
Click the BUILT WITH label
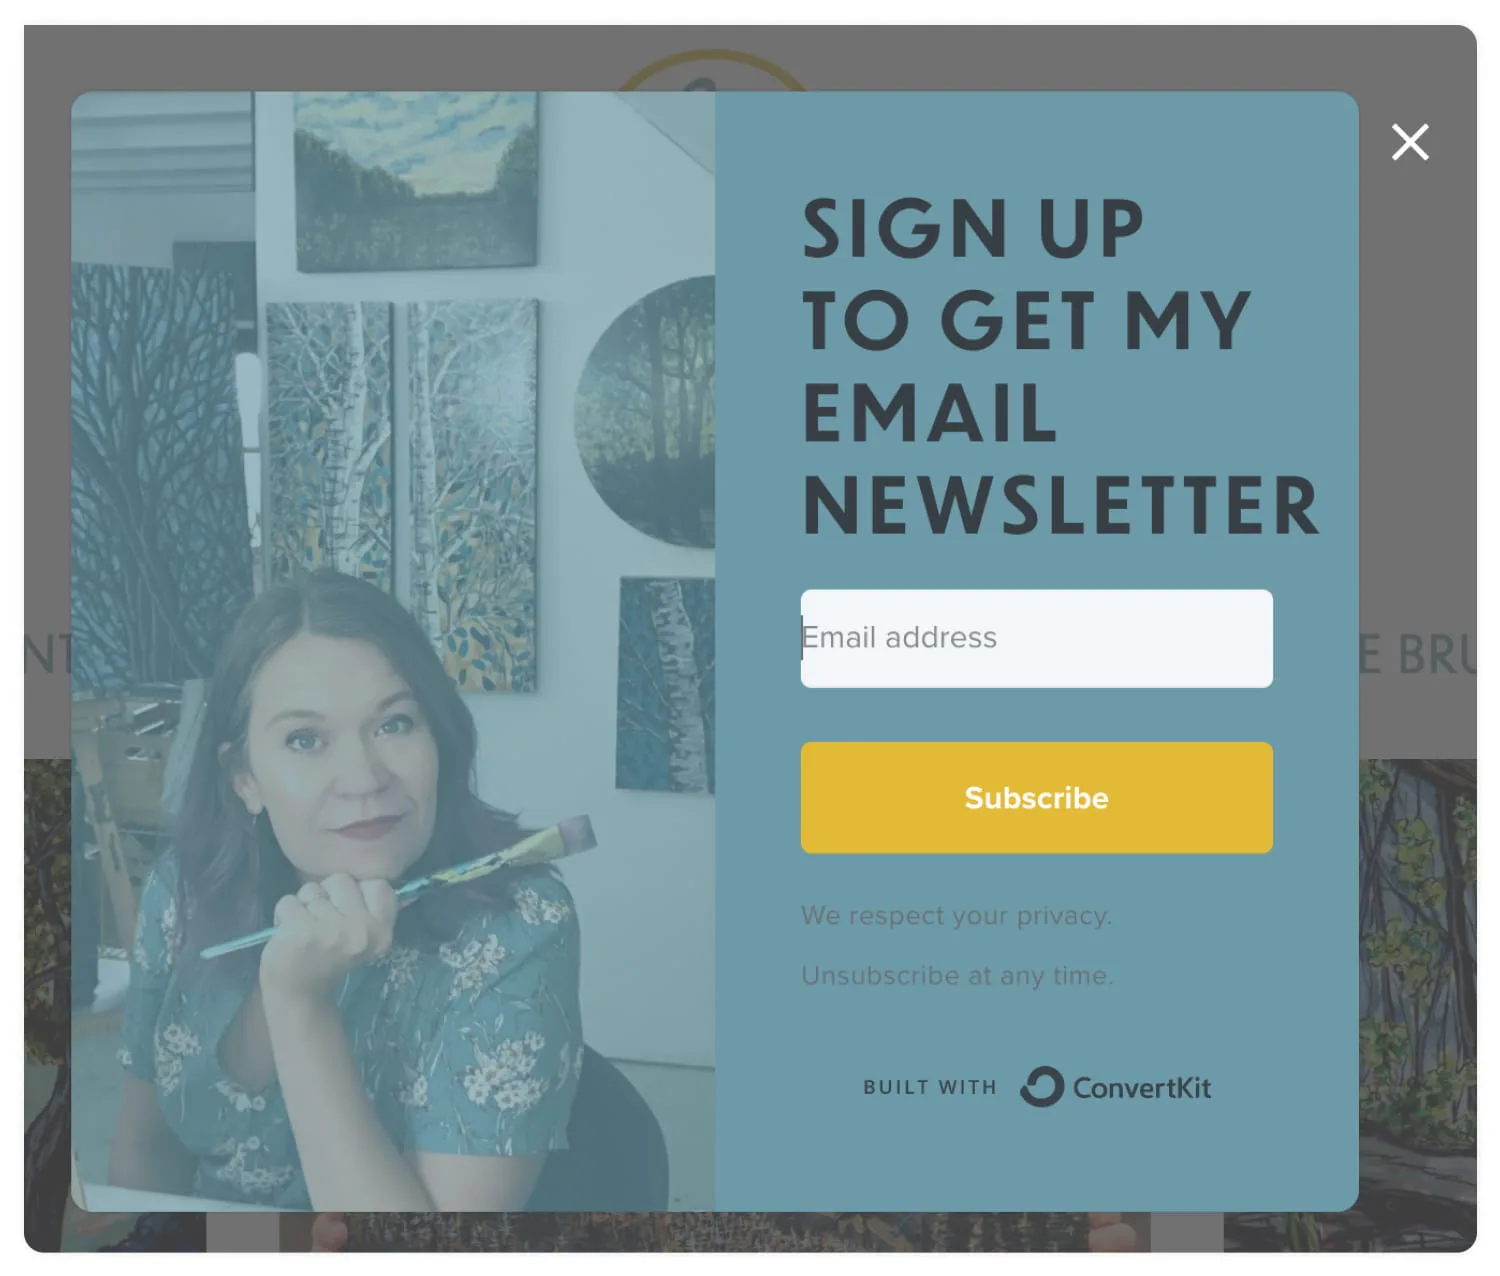point(930,1087)
